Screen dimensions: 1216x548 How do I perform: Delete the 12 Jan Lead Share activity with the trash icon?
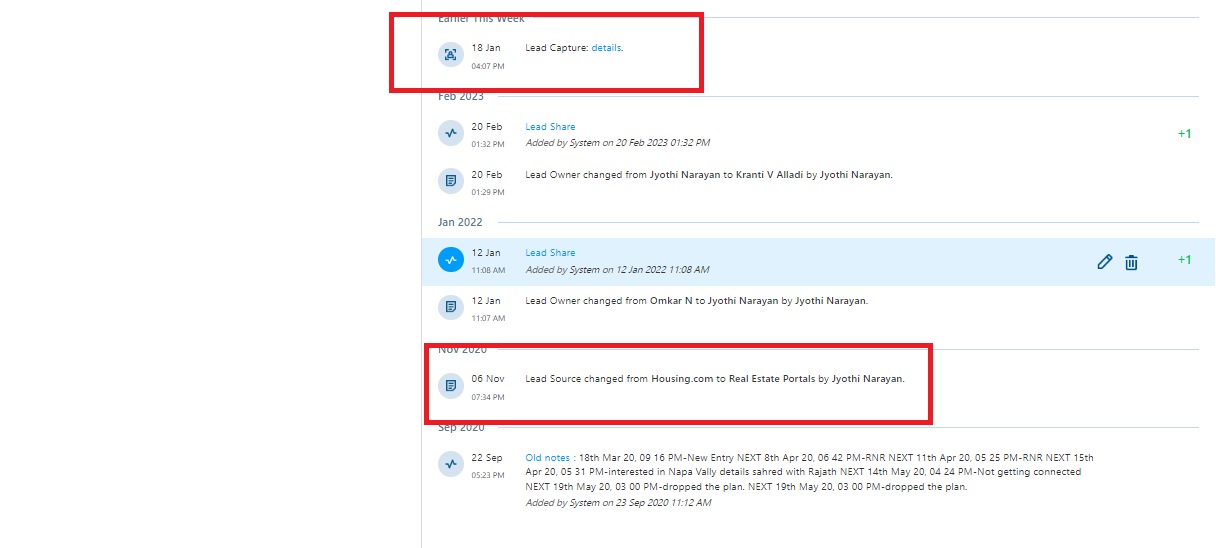click(1131, 262)
